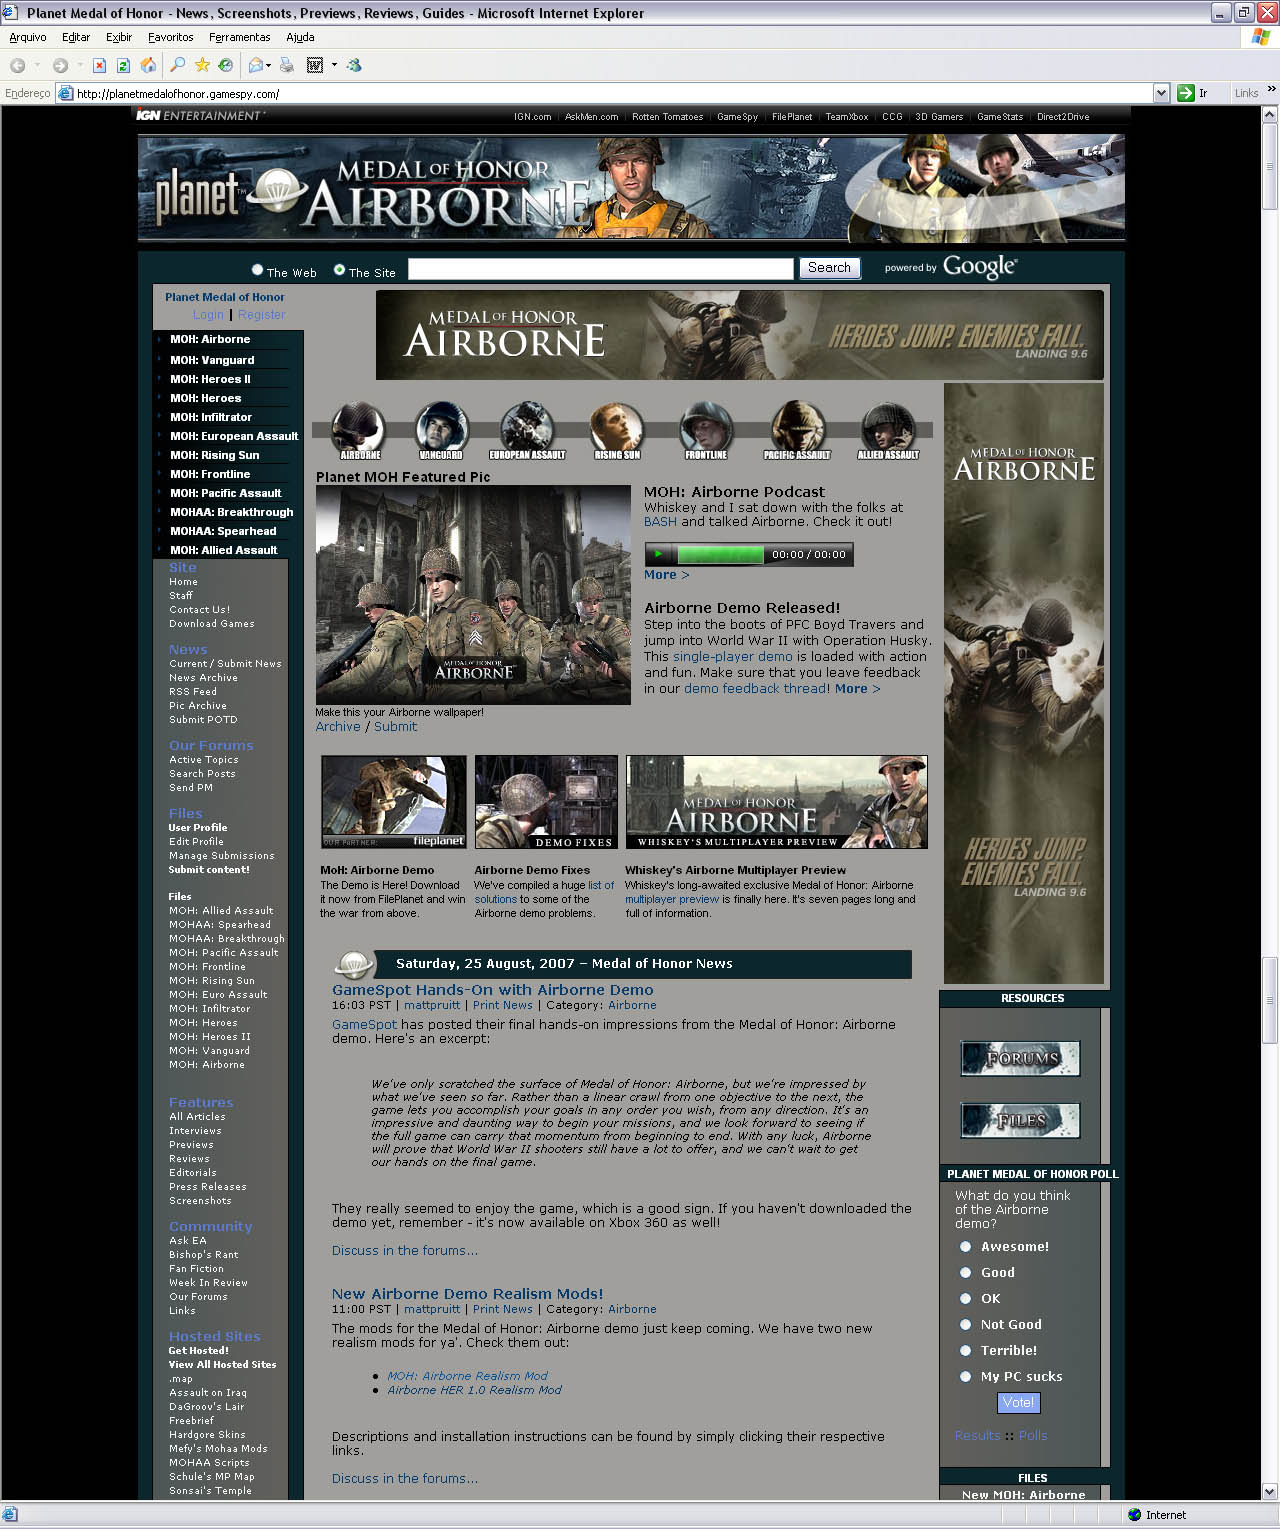Open "GameSpot Hands-On with Airborne Demo" headline
The width and height of the screenshot is (1280, 1530).
[492, 990]
